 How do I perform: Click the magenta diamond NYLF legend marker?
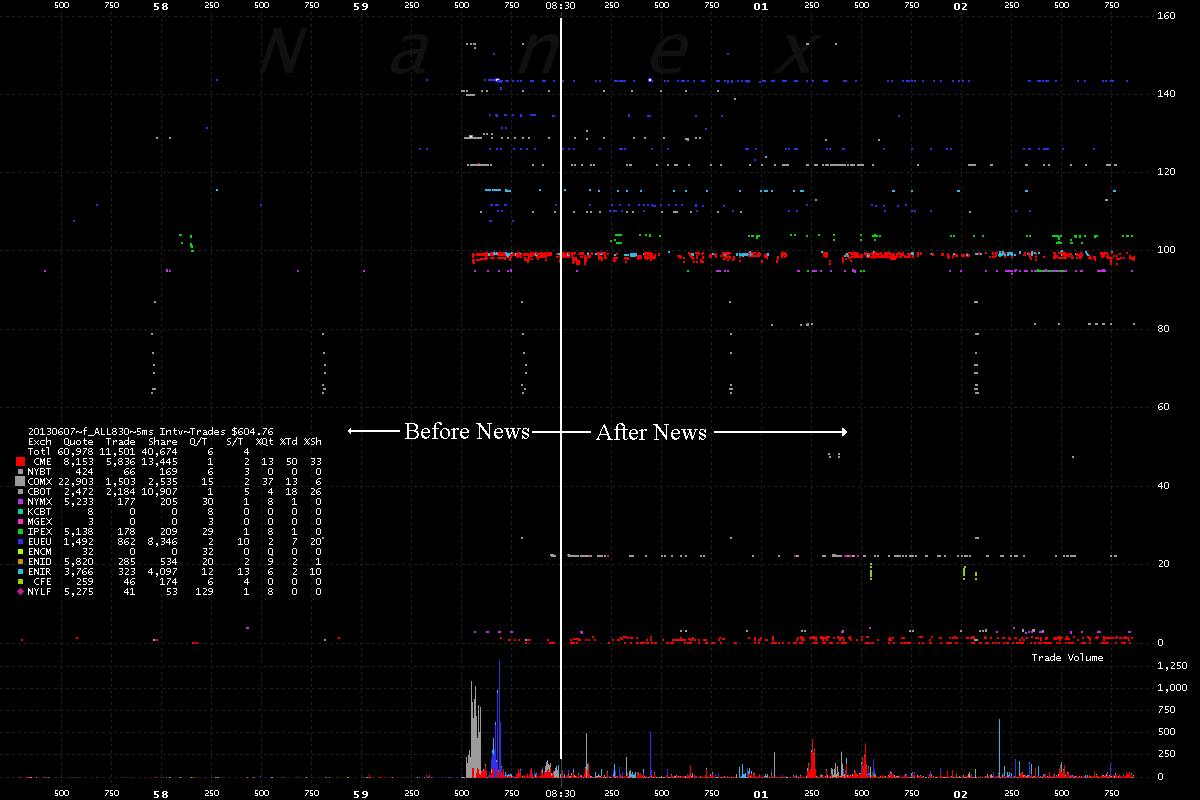[20, 591]
